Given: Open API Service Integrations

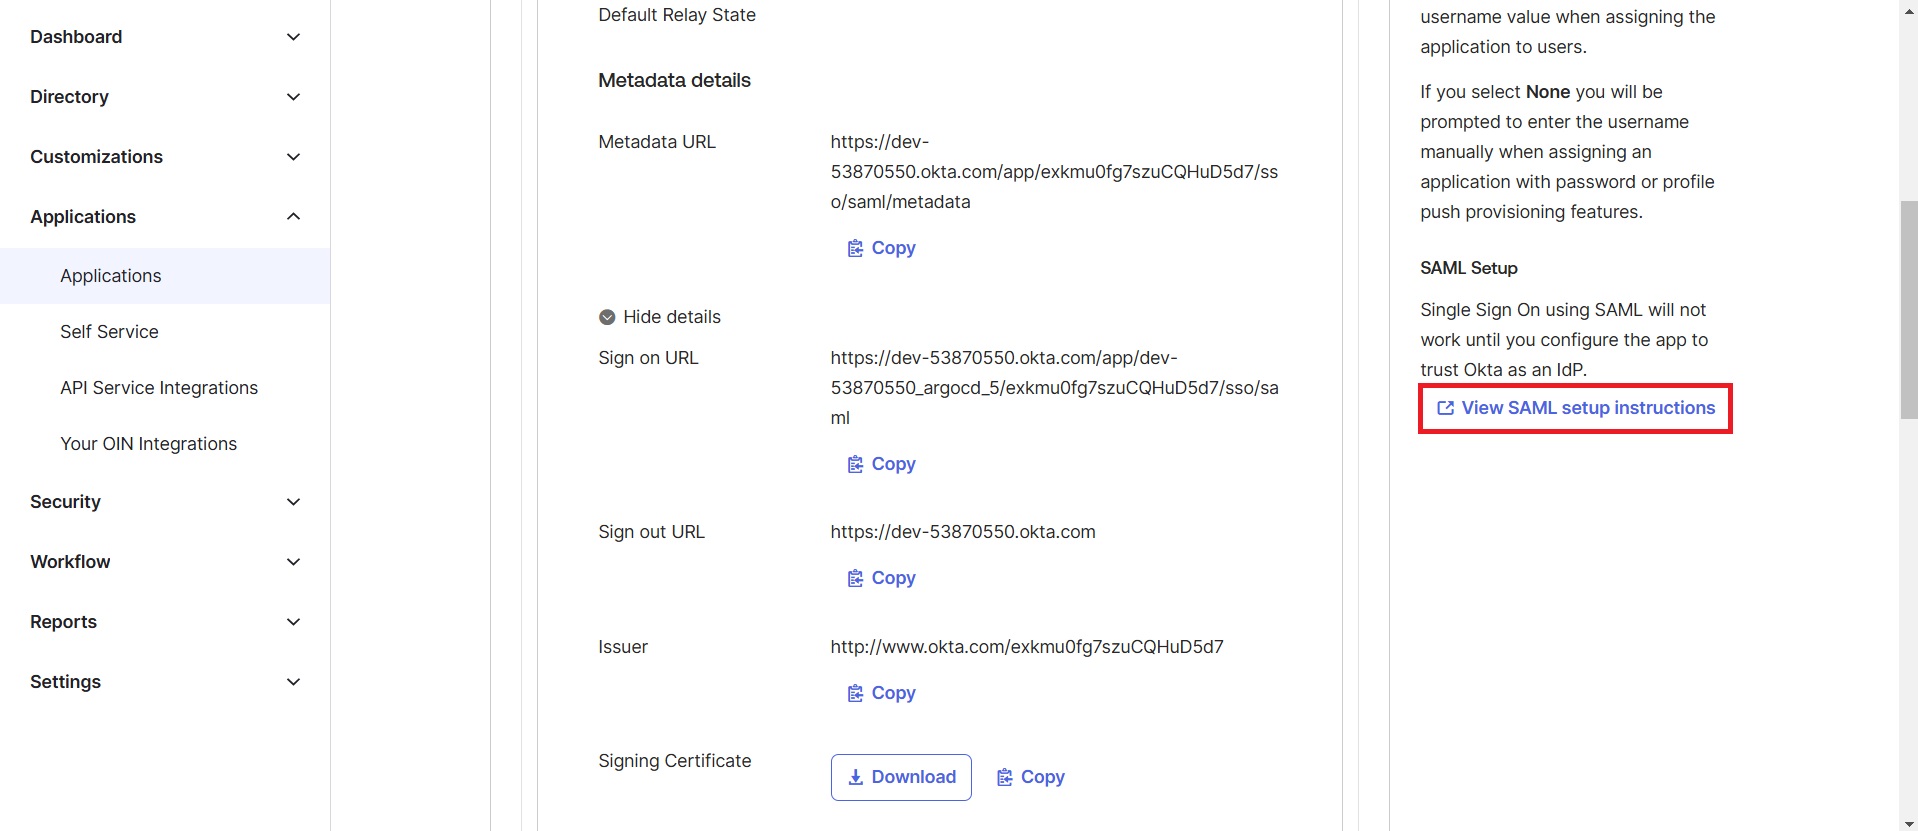Looking at the screenshot, I should (x=158, y=387).
